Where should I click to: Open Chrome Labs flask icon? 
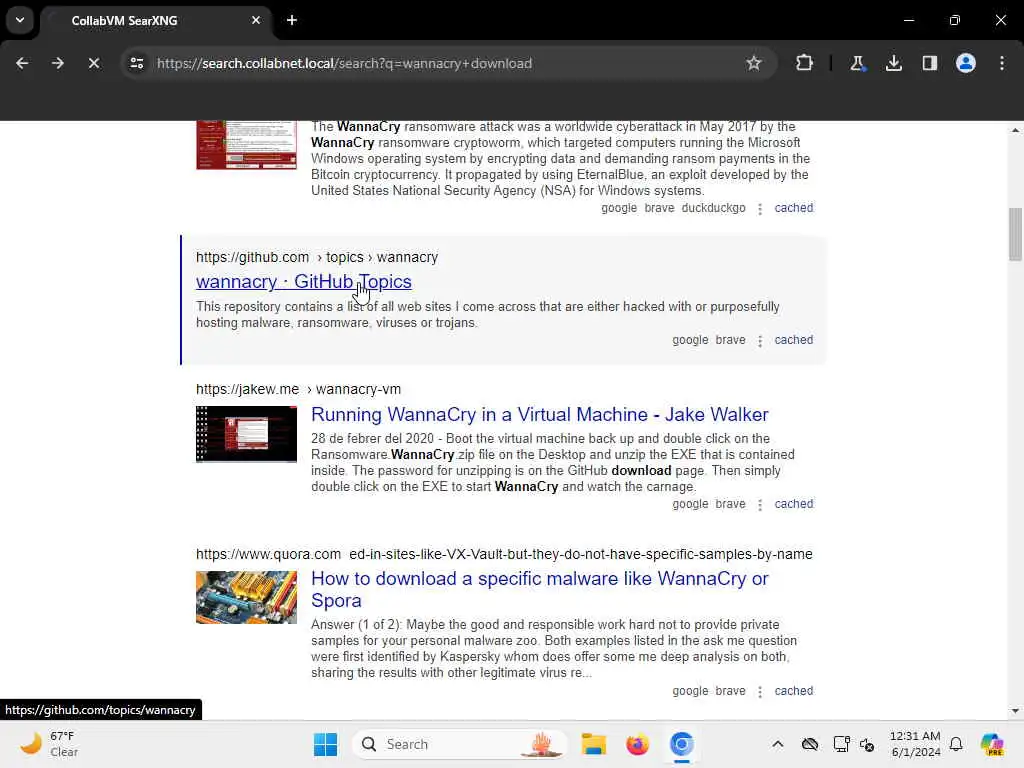click(857, 63)
